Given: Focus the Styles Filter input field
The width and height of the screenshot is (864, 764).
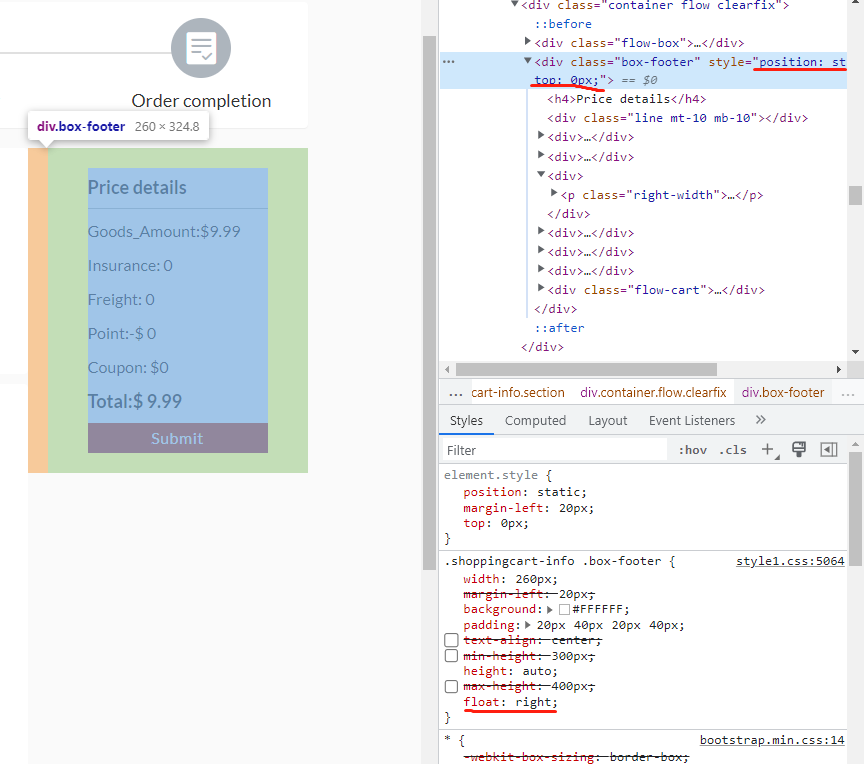Looking at the screenshot, I should coord(555,450).
